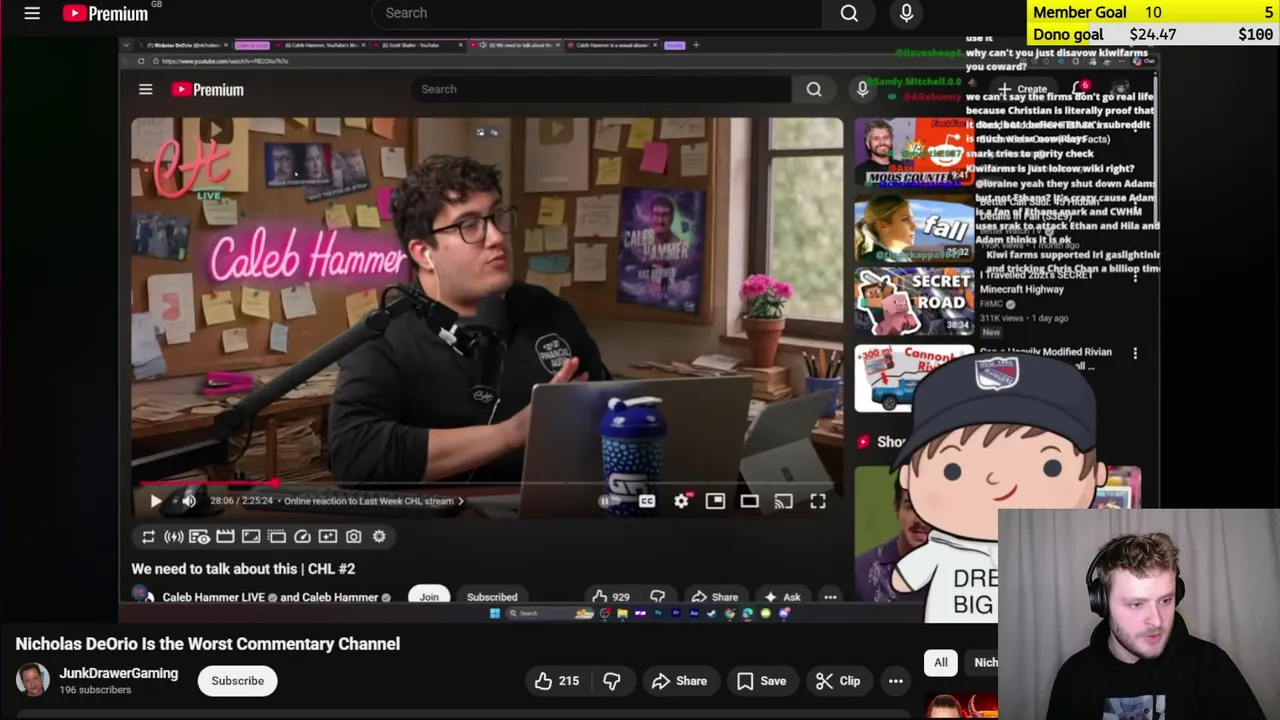Start voice search with the outer microphone icon
Screen dimensions: 1280x720
point(906,13)
